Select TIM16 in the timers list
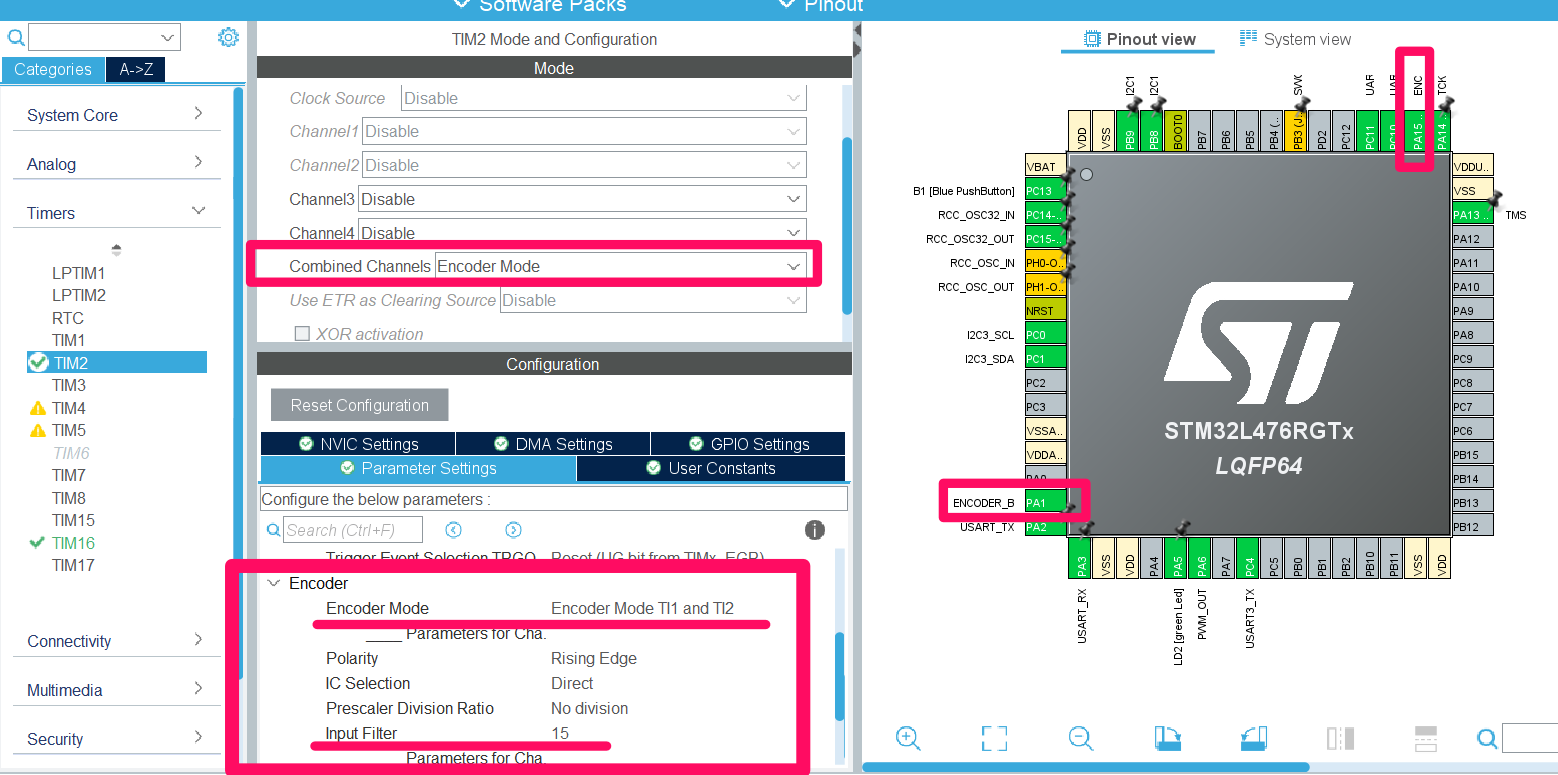Screen dimensions: 1558x775 [73, 543]
